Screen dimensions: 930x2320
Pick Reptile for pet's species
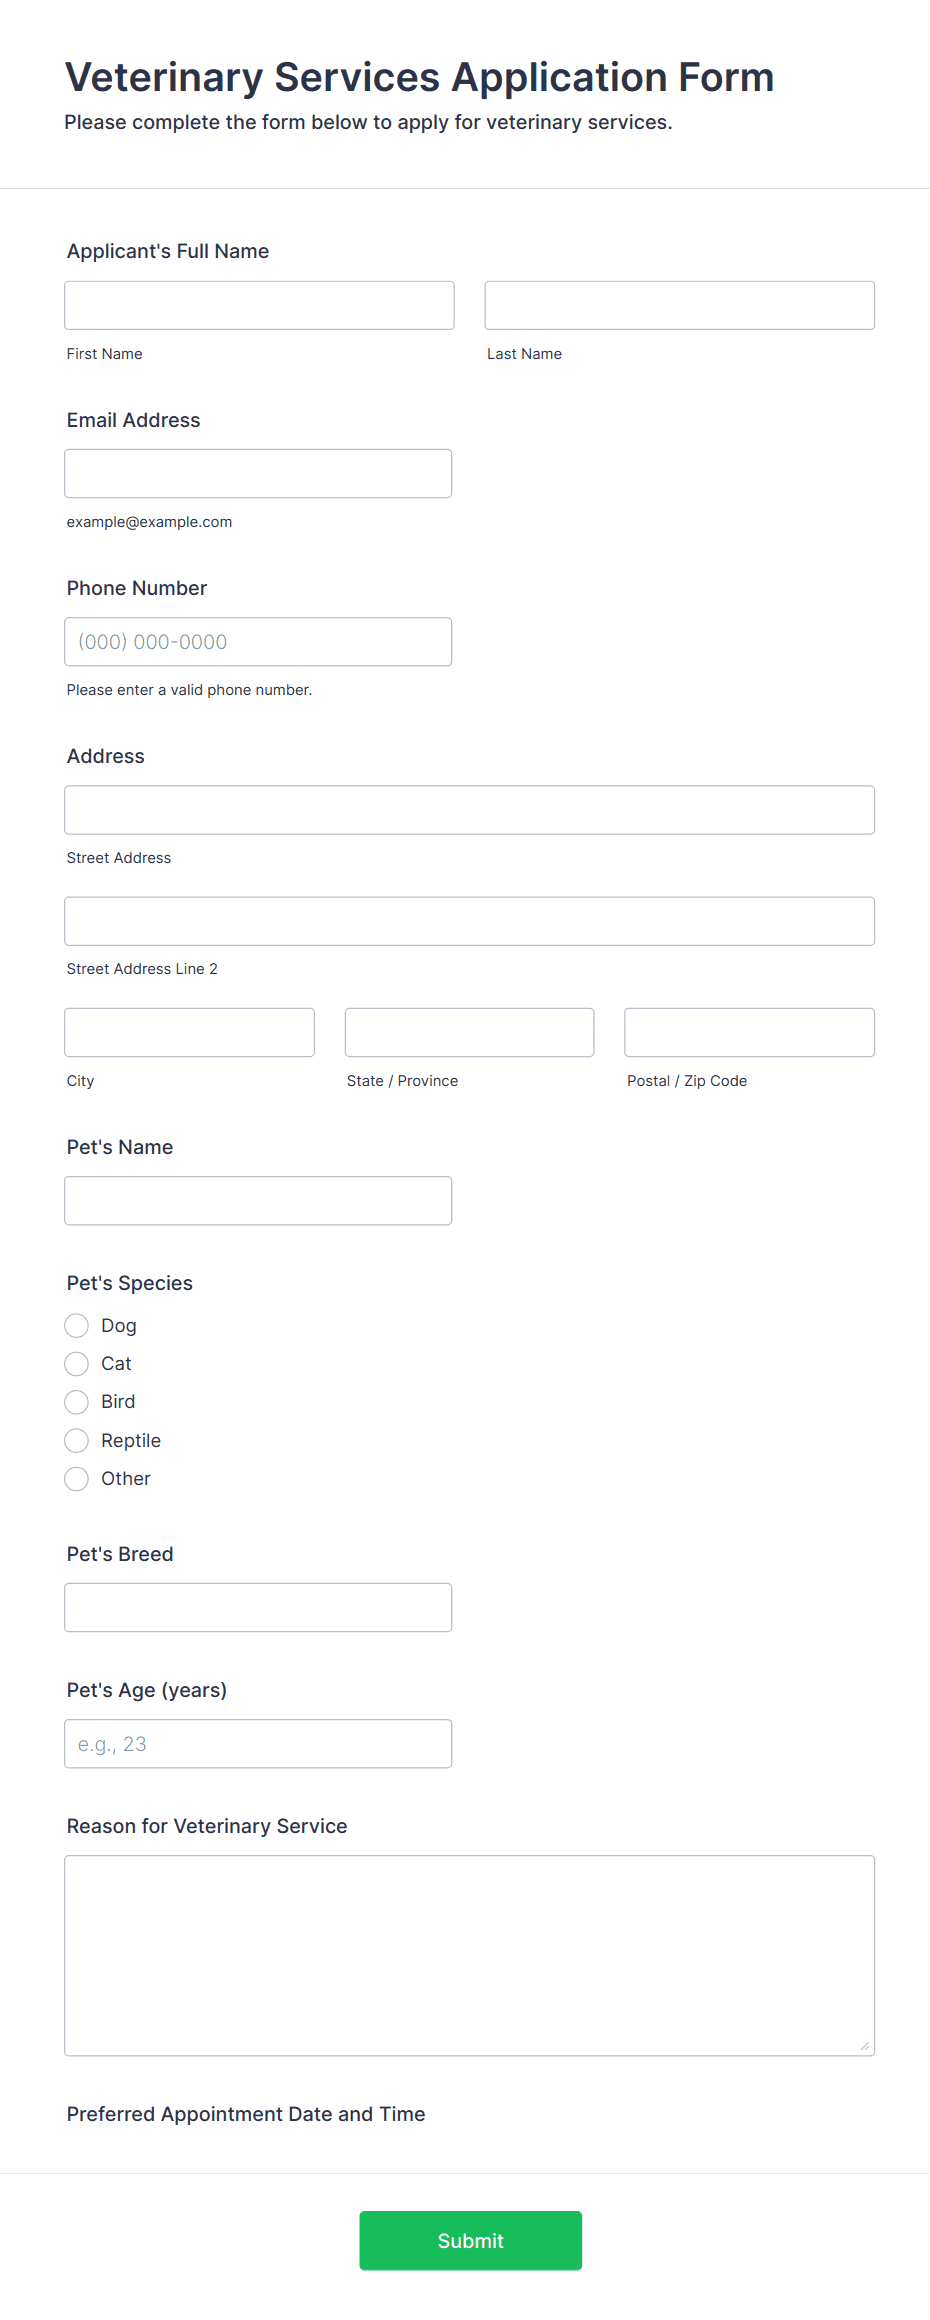coord(77,1440)
